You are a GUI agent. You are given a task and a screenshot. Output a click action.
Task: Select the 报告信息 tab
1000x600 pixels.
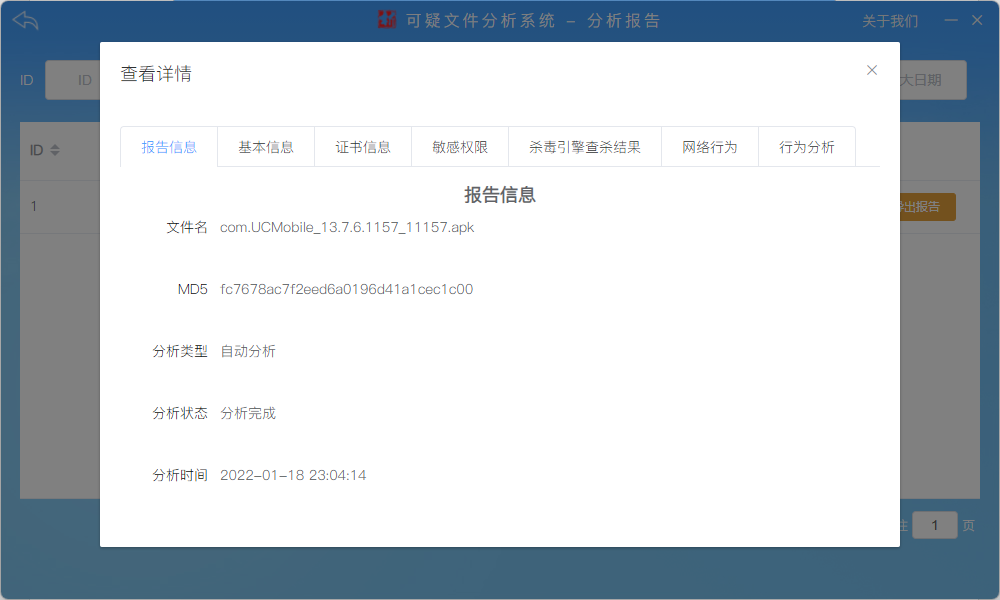tap(169, 147)
